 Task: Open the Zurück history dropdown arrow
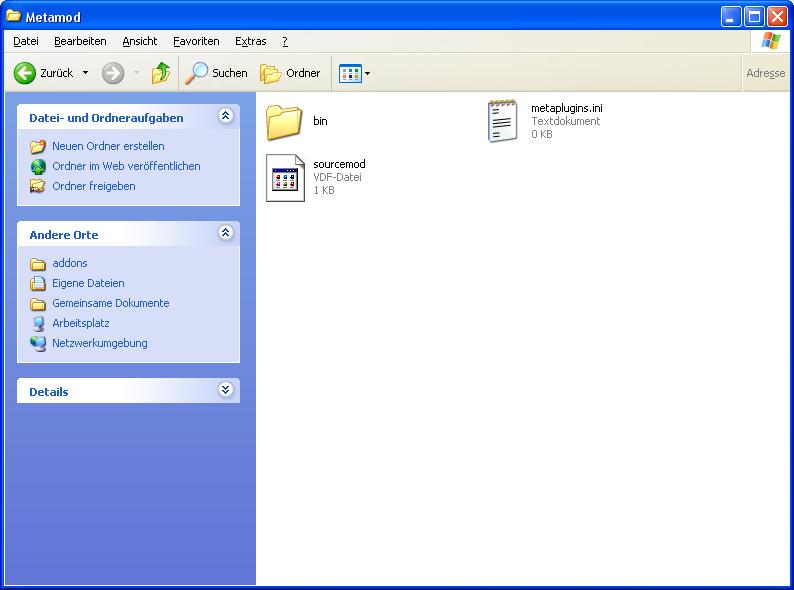[86, 73]
